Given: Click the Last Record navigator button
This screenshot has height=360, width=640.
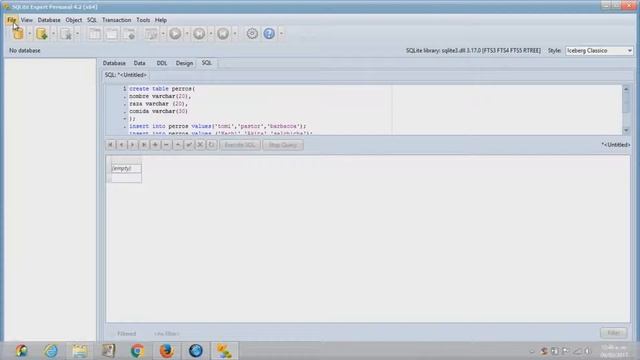Looking at the screenshot, I should pyautogui.click(x=144, y=145).
